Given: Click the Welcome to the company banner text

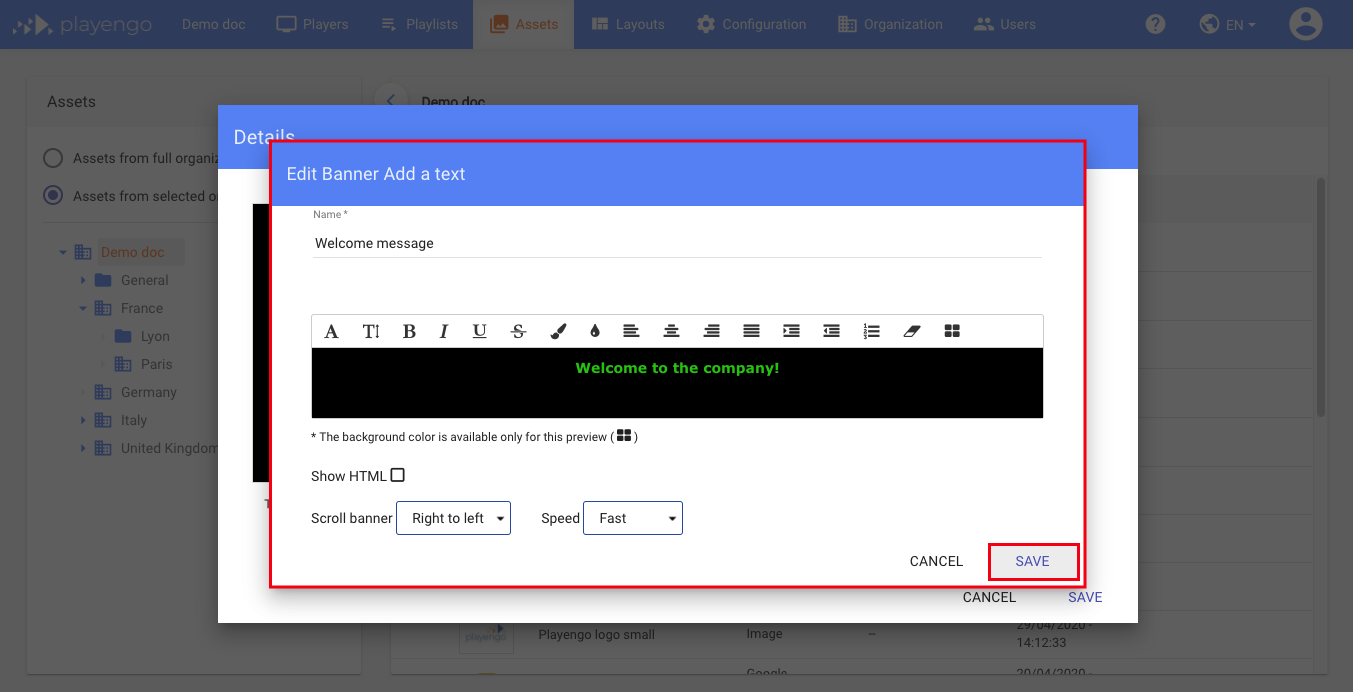Looking at the screenshot, I should pos(677,368).
